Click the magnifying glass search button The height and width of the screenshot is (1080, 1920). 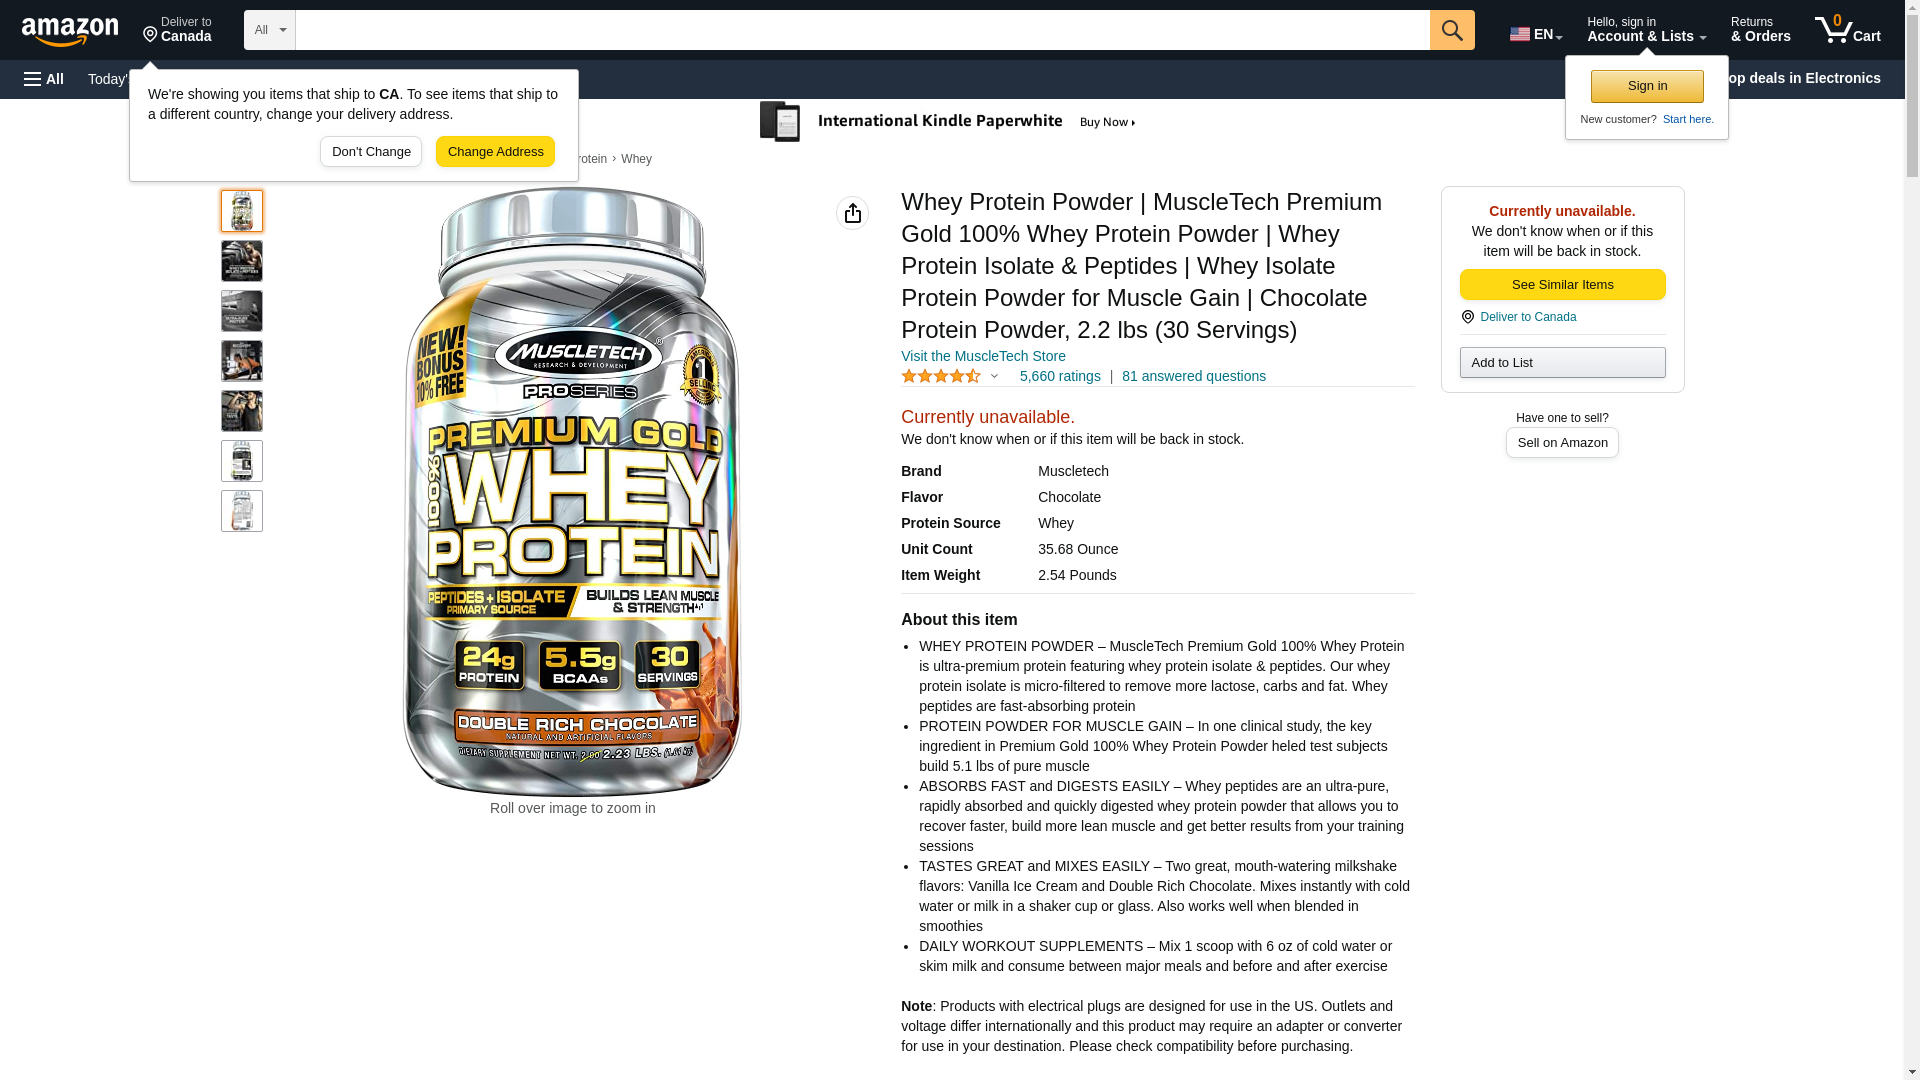click(1452, 30)
